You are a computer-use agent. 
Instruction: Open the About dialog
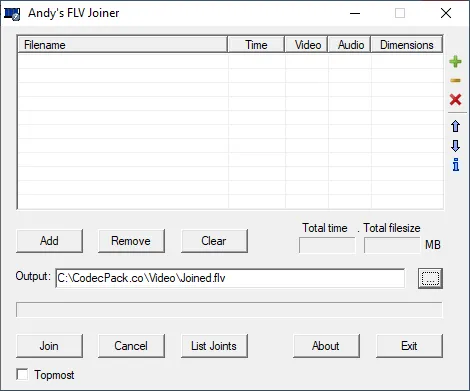tap(326, 346)
